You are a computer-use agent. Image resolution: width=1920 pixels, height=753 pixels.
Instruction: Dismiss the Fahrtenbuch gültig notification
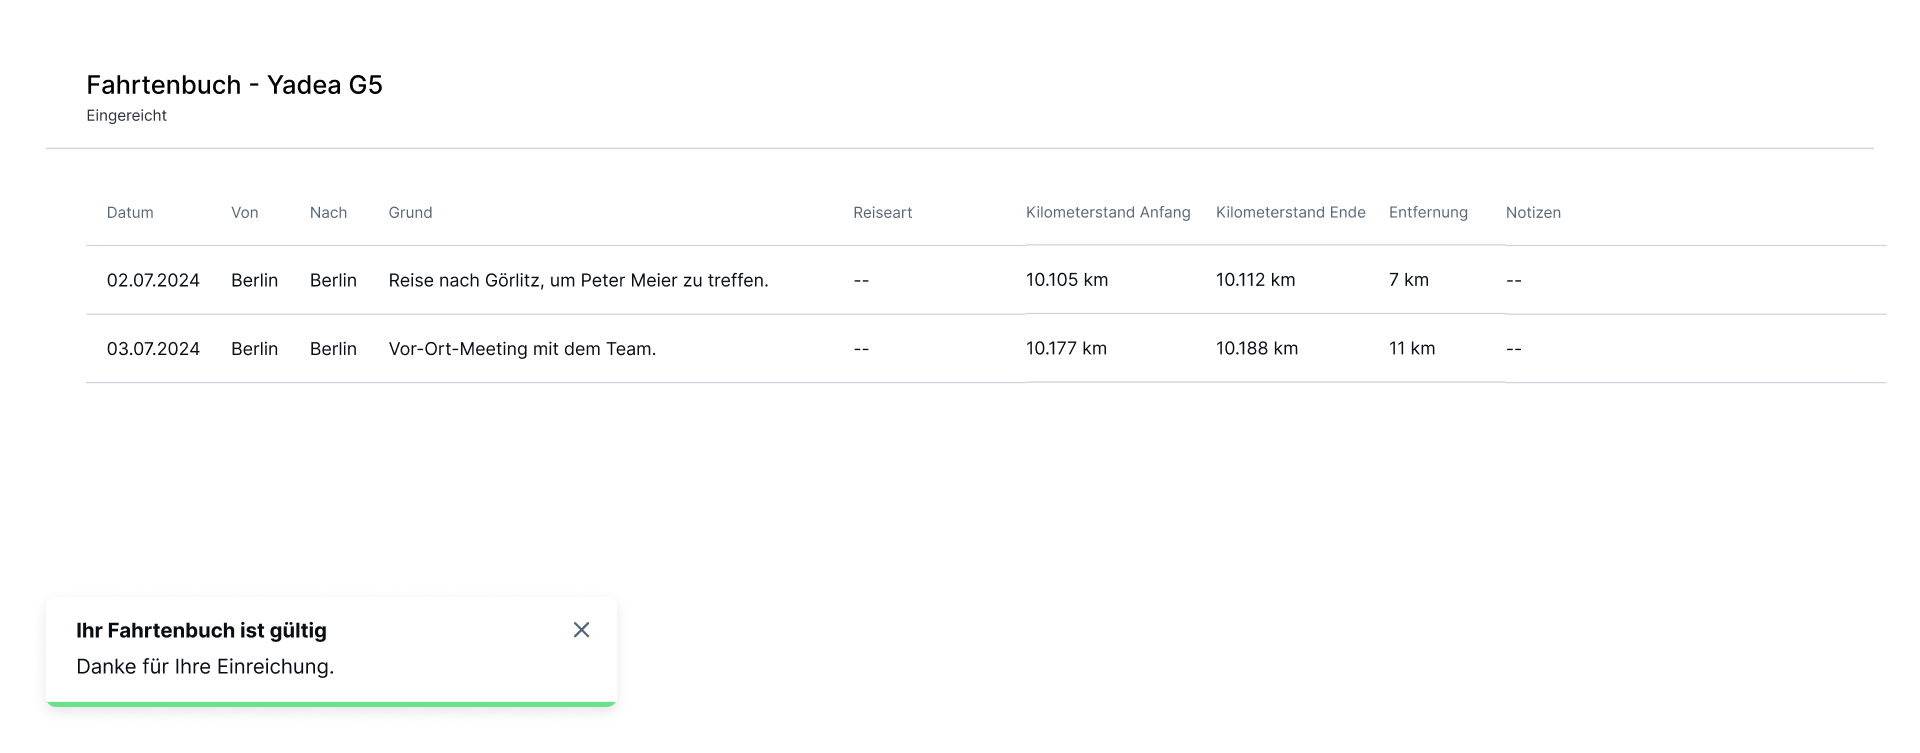pos(581,630)
